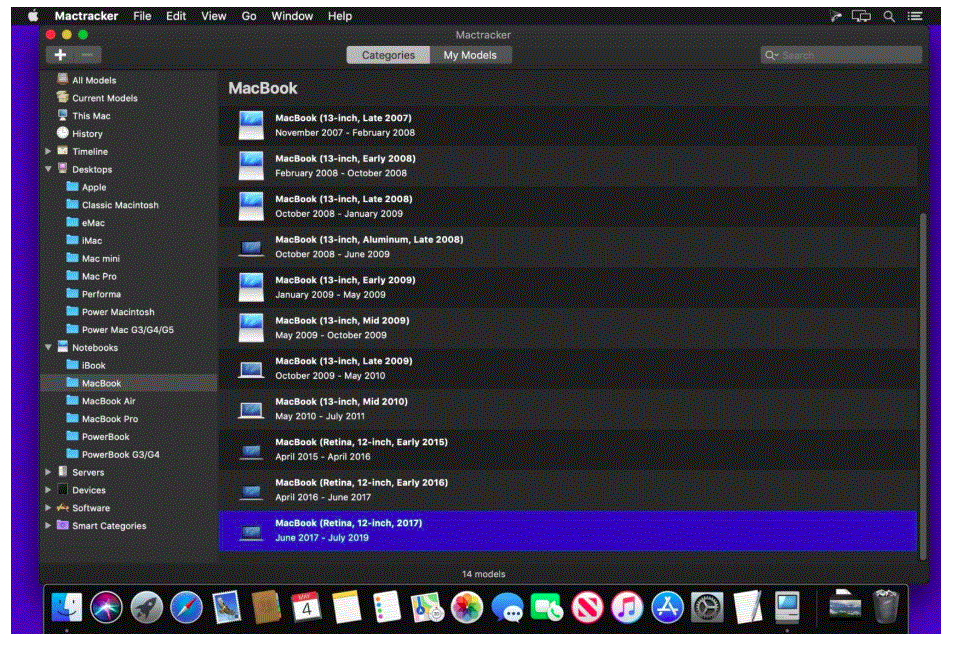Launch Siri from the Dock

point(106,607)
